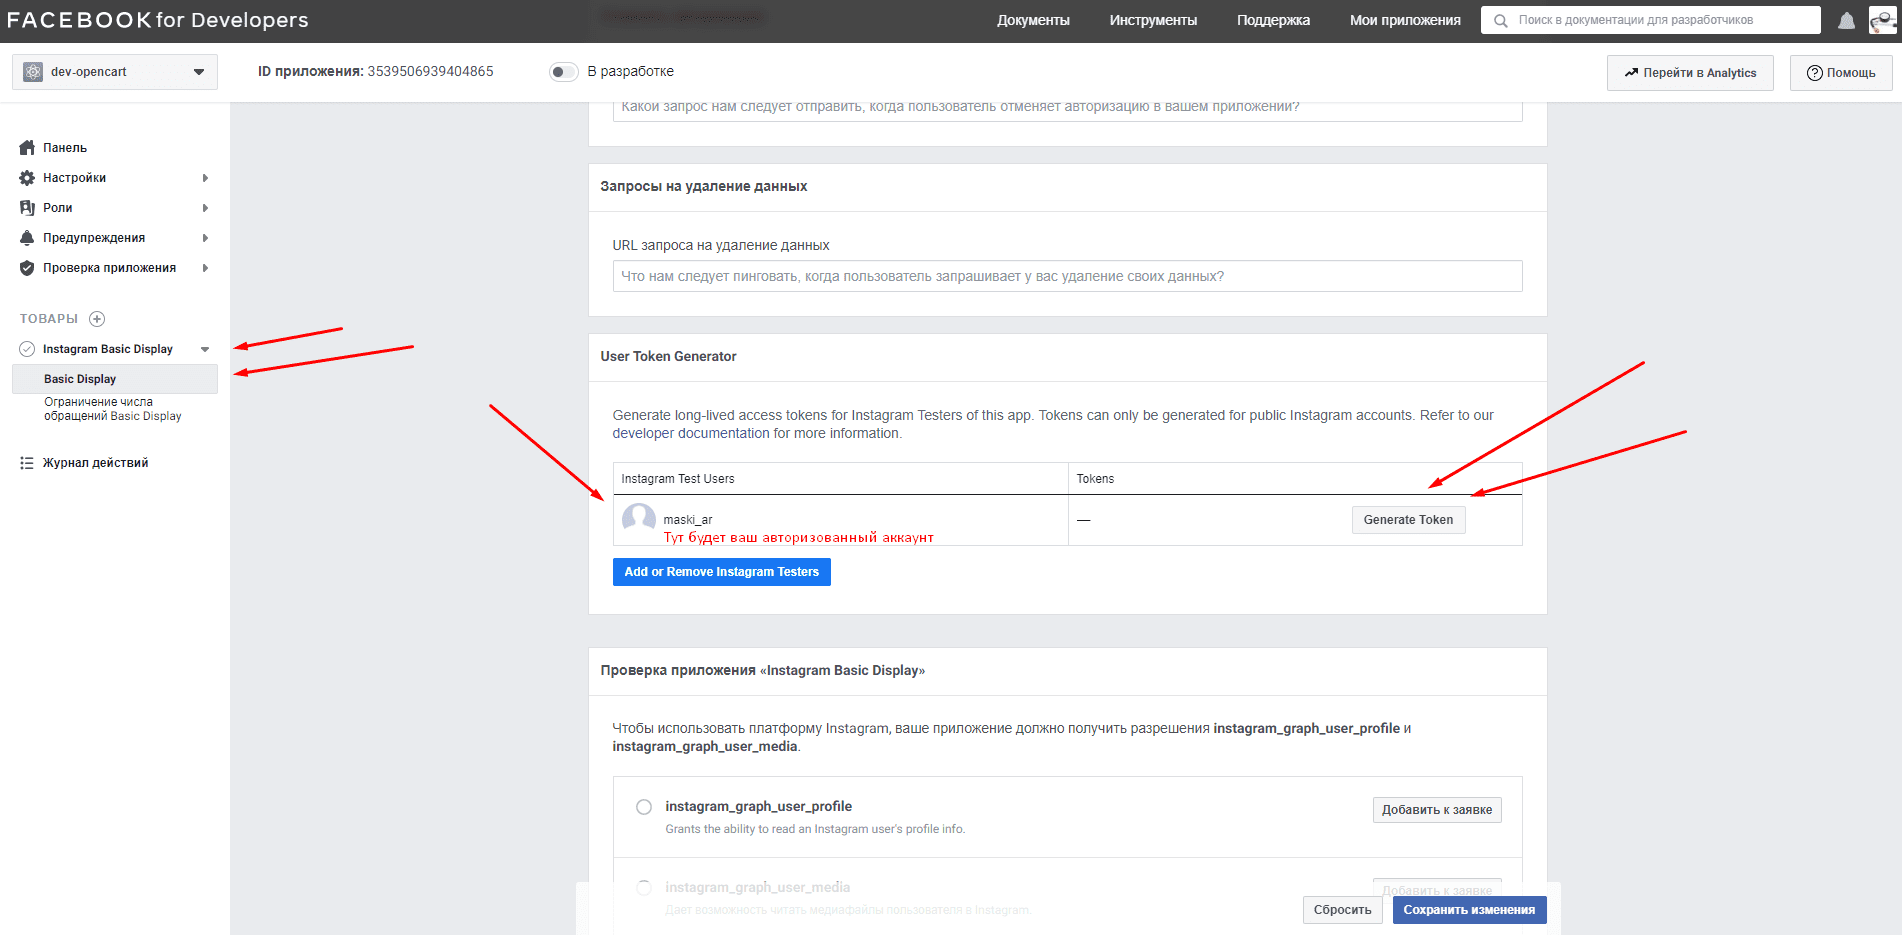The image size is (1902, 935).
Task: Open the Инструменты menu
Action: click(x=1153, y=20)
